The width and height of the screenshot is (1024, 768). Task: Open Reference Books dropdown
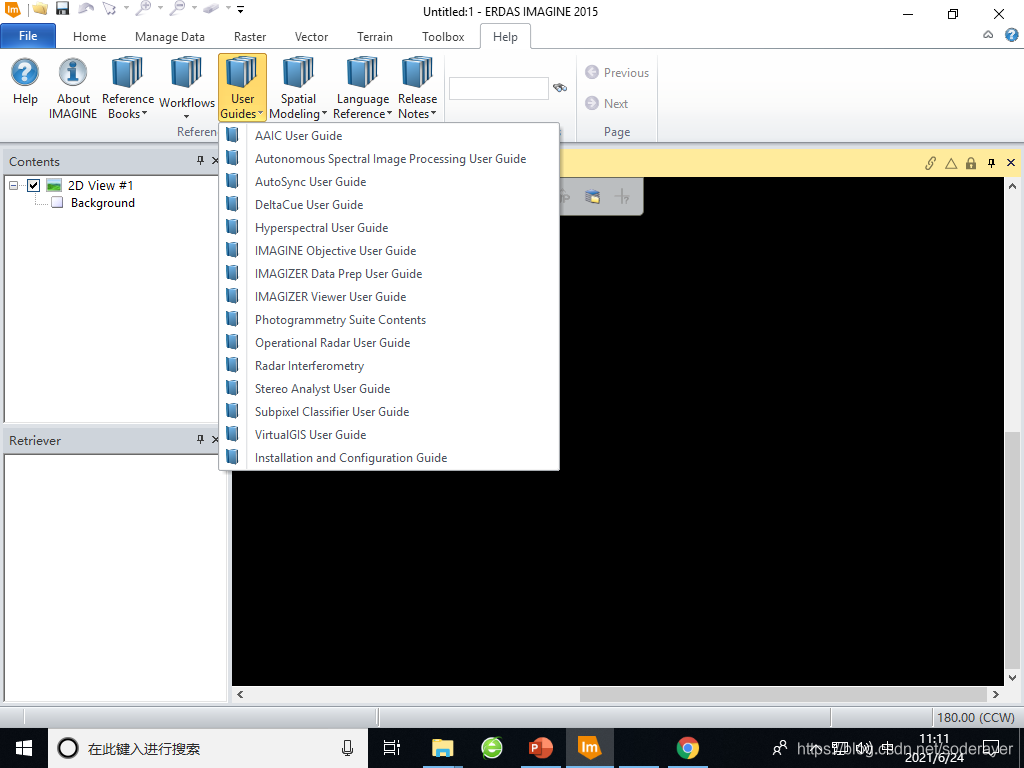tap(127, 89)
